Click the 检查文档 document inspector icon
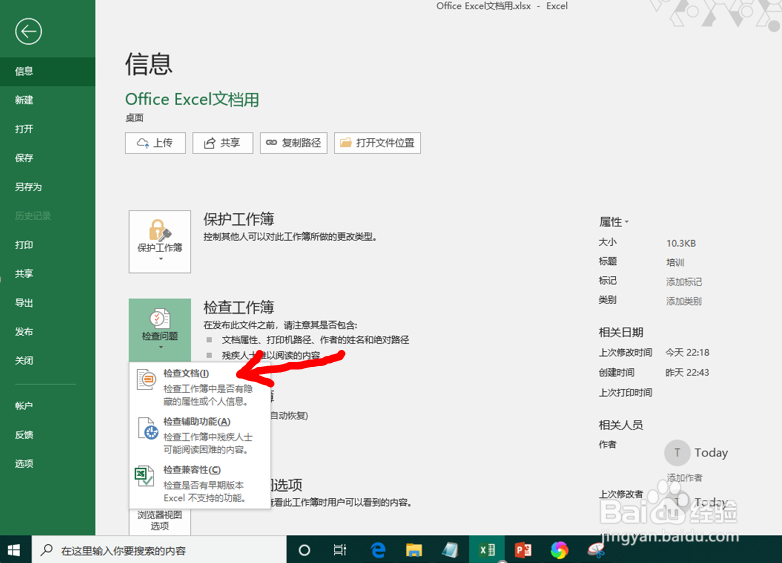 pyautogui.click(x=146, y=380)
